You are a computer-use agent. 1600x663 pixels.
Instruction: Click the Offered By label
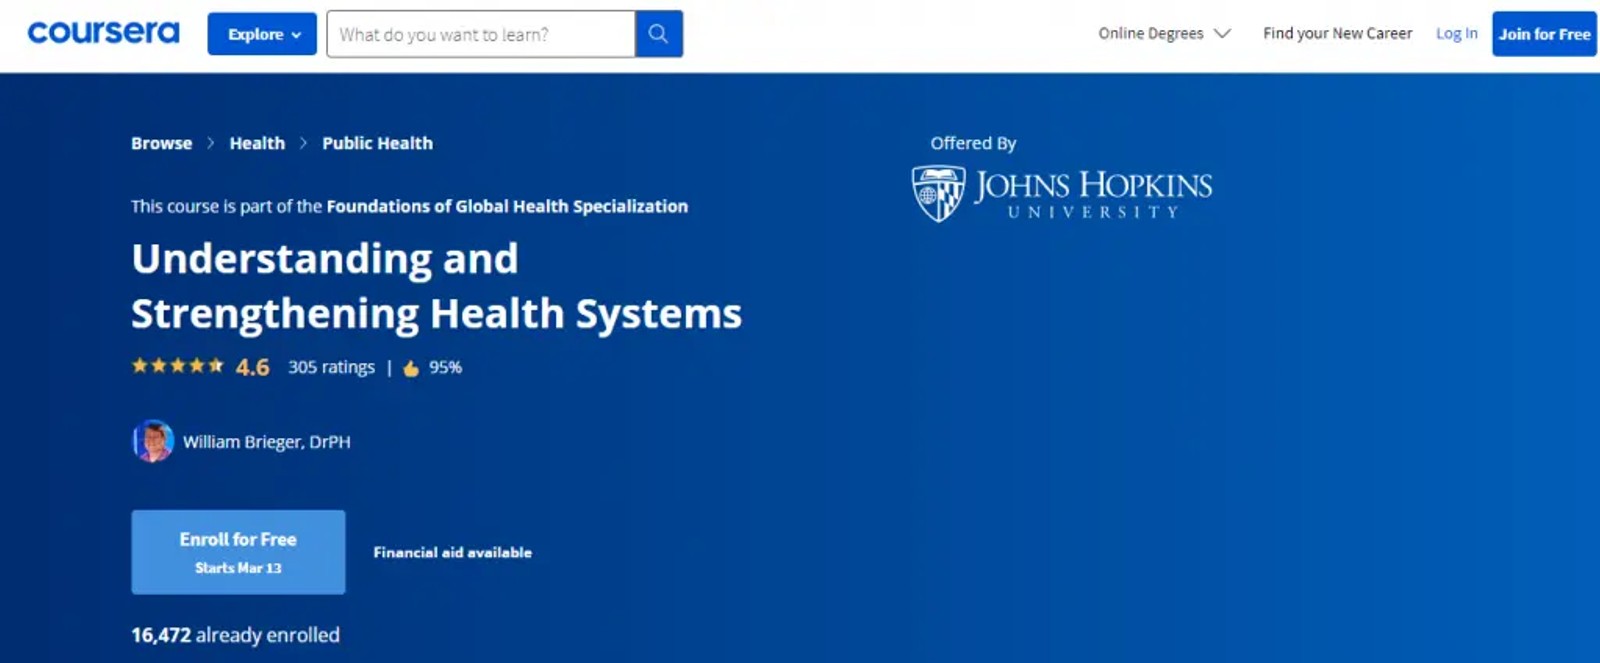[973, 143]
